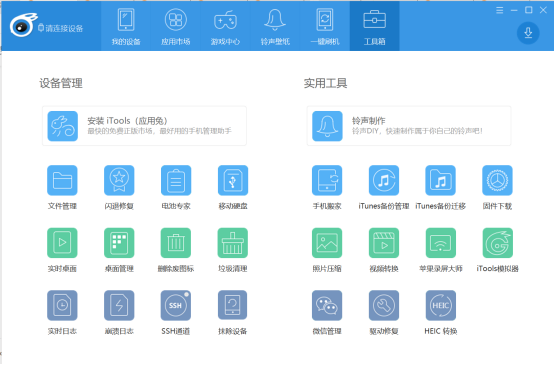
Task: Click the 安装 iTools (应用兔) card
Action: click(x=144, y=126)
